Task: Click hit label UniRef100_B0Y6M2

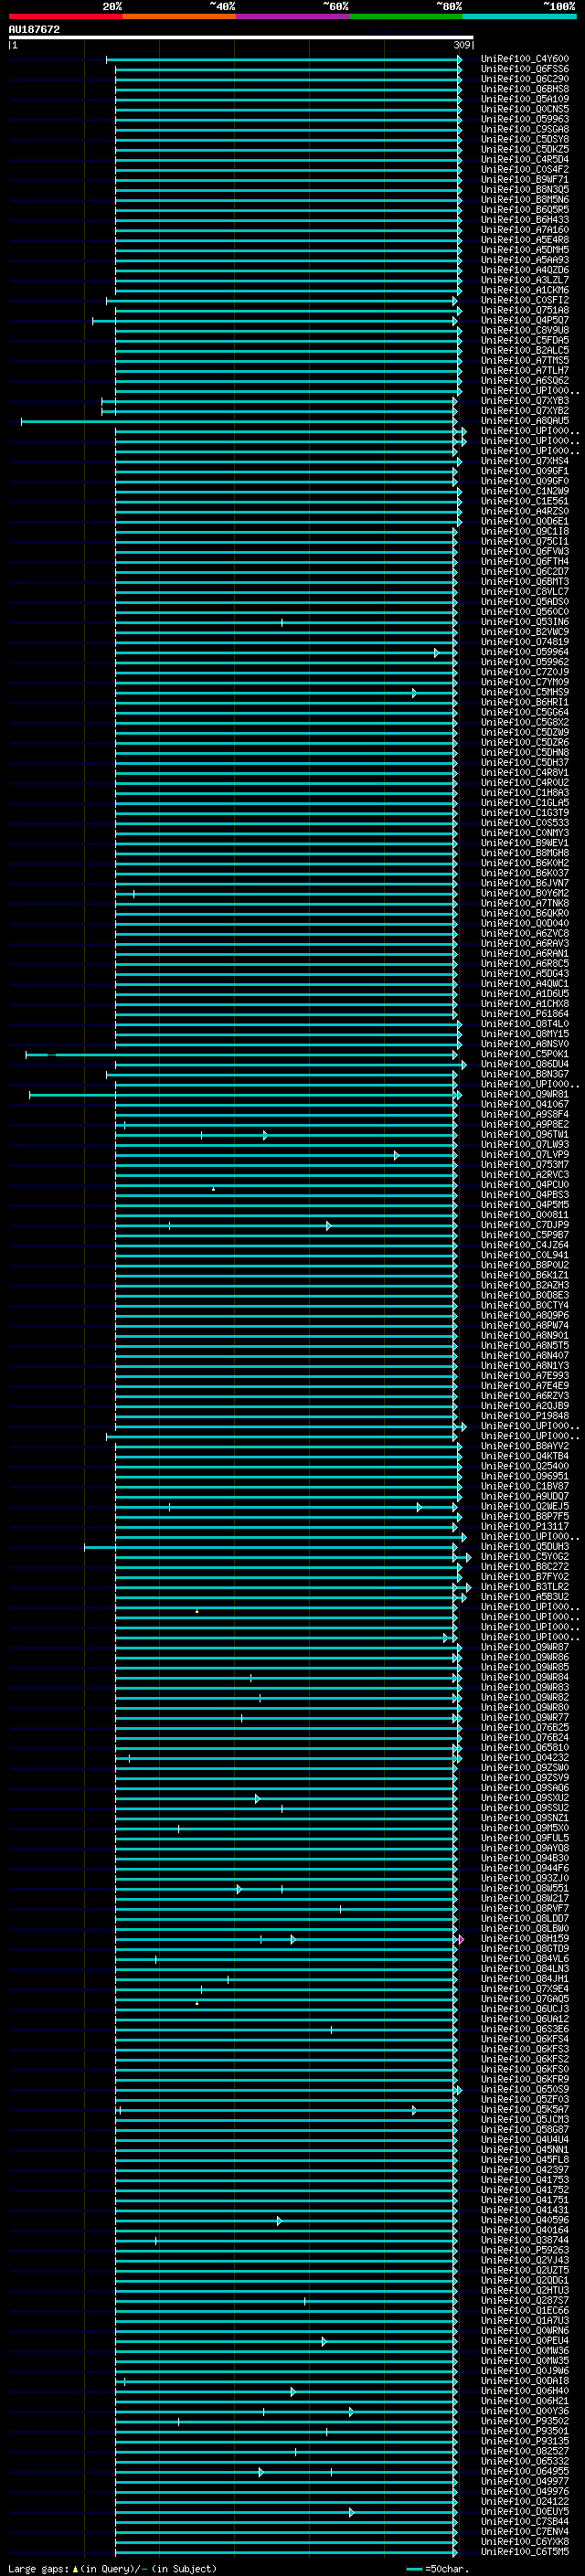Action: [524, 893]
